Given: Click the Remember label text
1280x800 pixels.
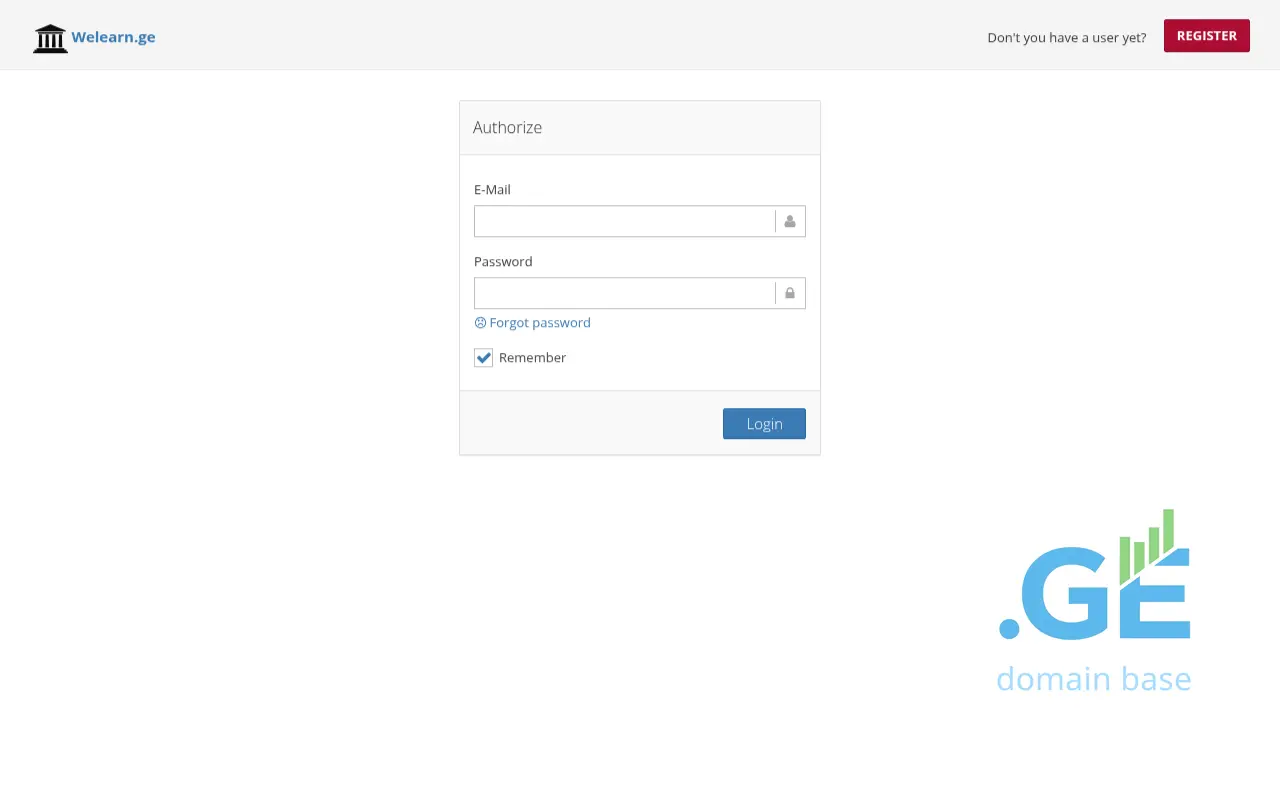Looking at the screenshot, I should click(532, 358).
